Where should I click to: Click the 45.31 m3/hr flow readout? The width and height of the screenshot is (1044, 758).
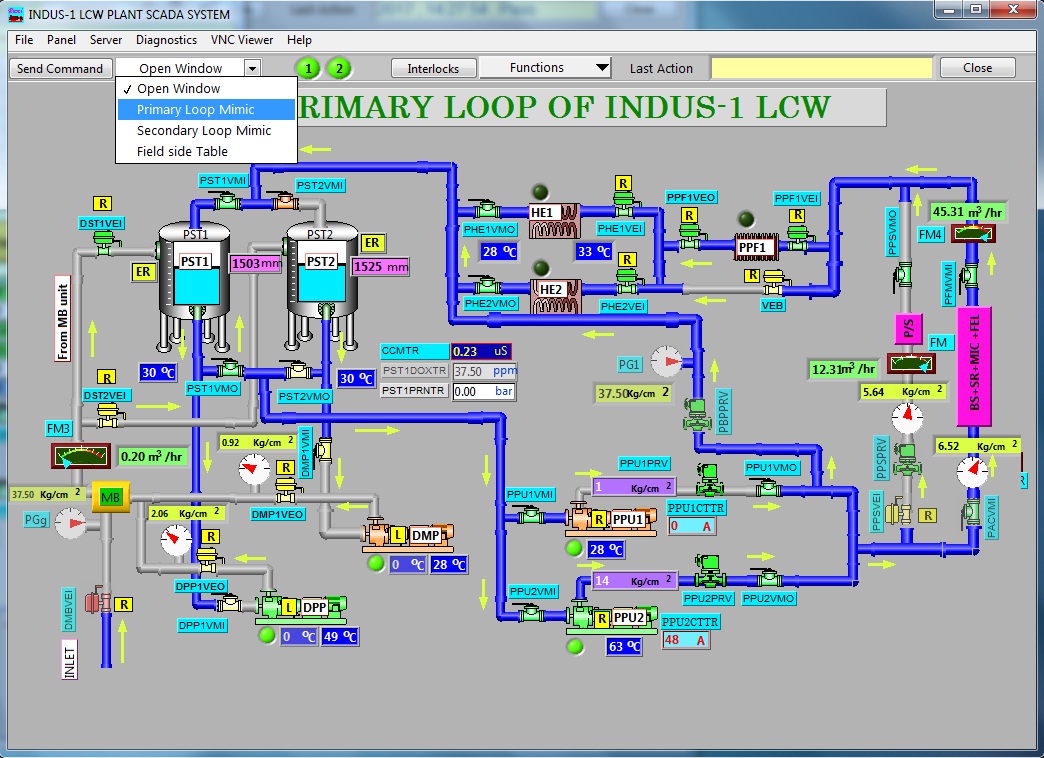pos(967,212)
